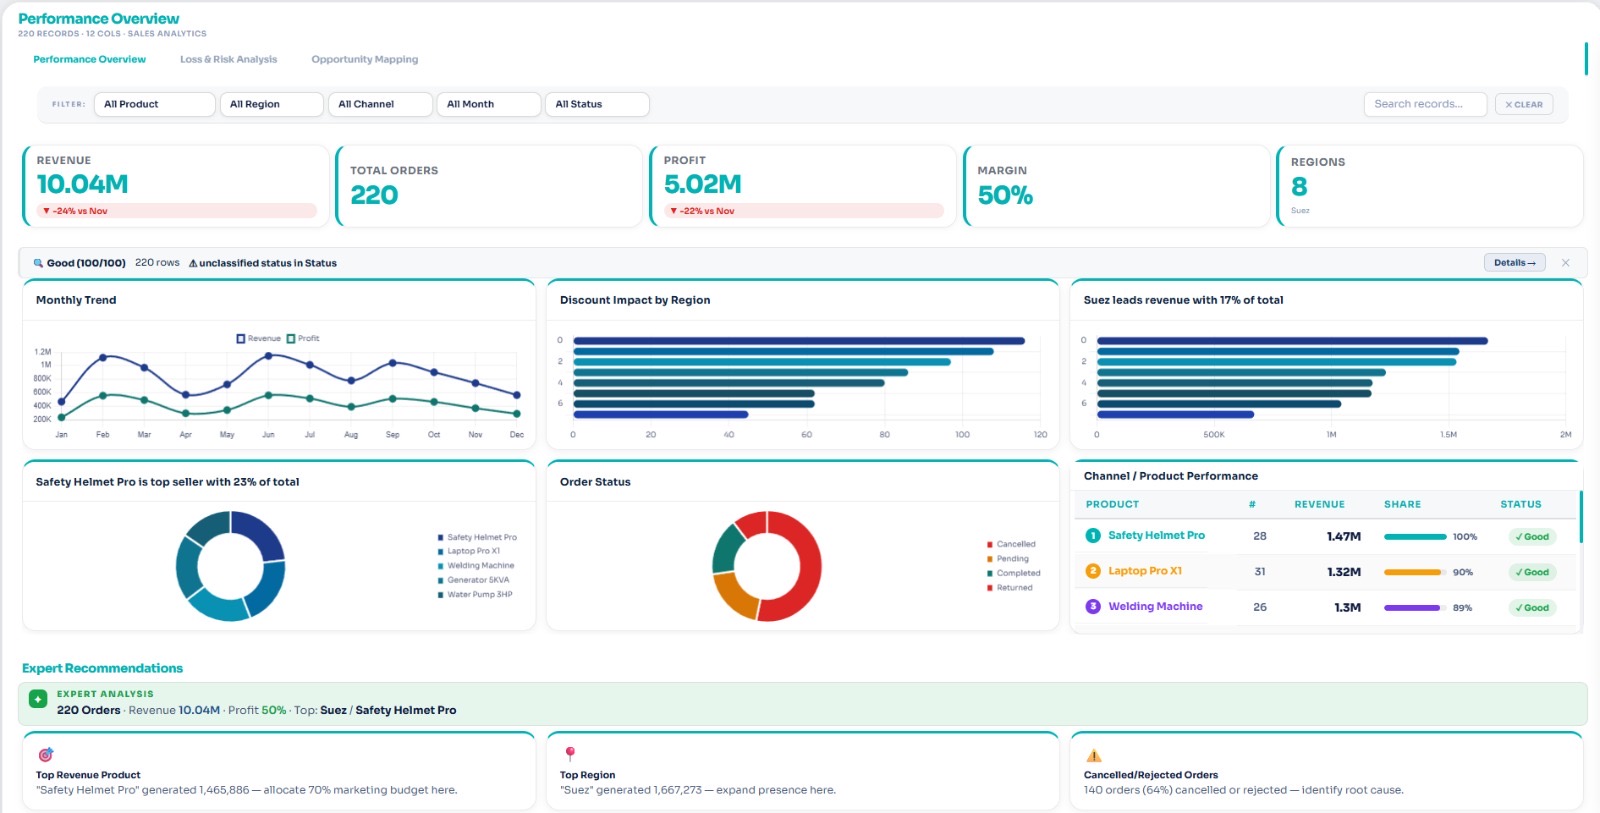Sort table by PRODUCT column header
The height and width of the screenshot is (813, 1600).
tap(1112, 504)
